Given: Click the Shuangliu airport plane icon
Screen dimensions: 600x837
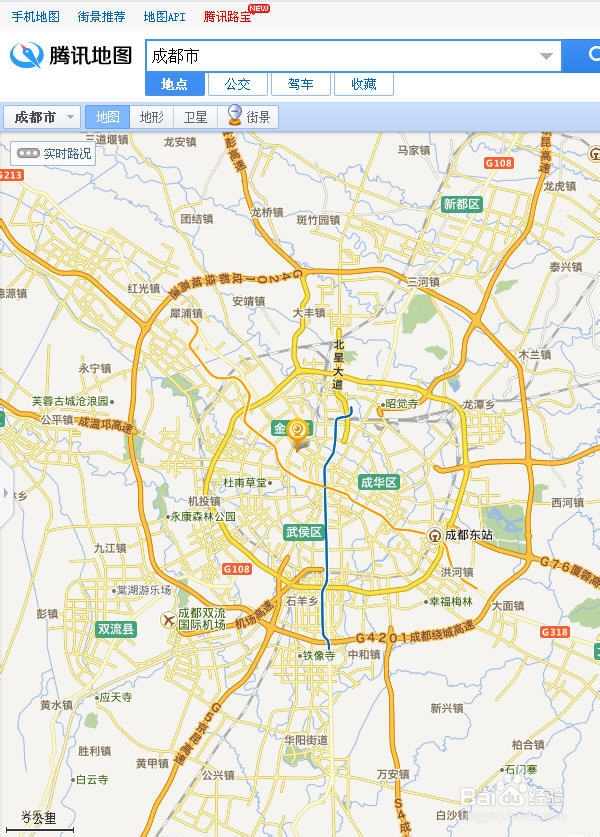Looking at the screenshot, I should 168,620.
